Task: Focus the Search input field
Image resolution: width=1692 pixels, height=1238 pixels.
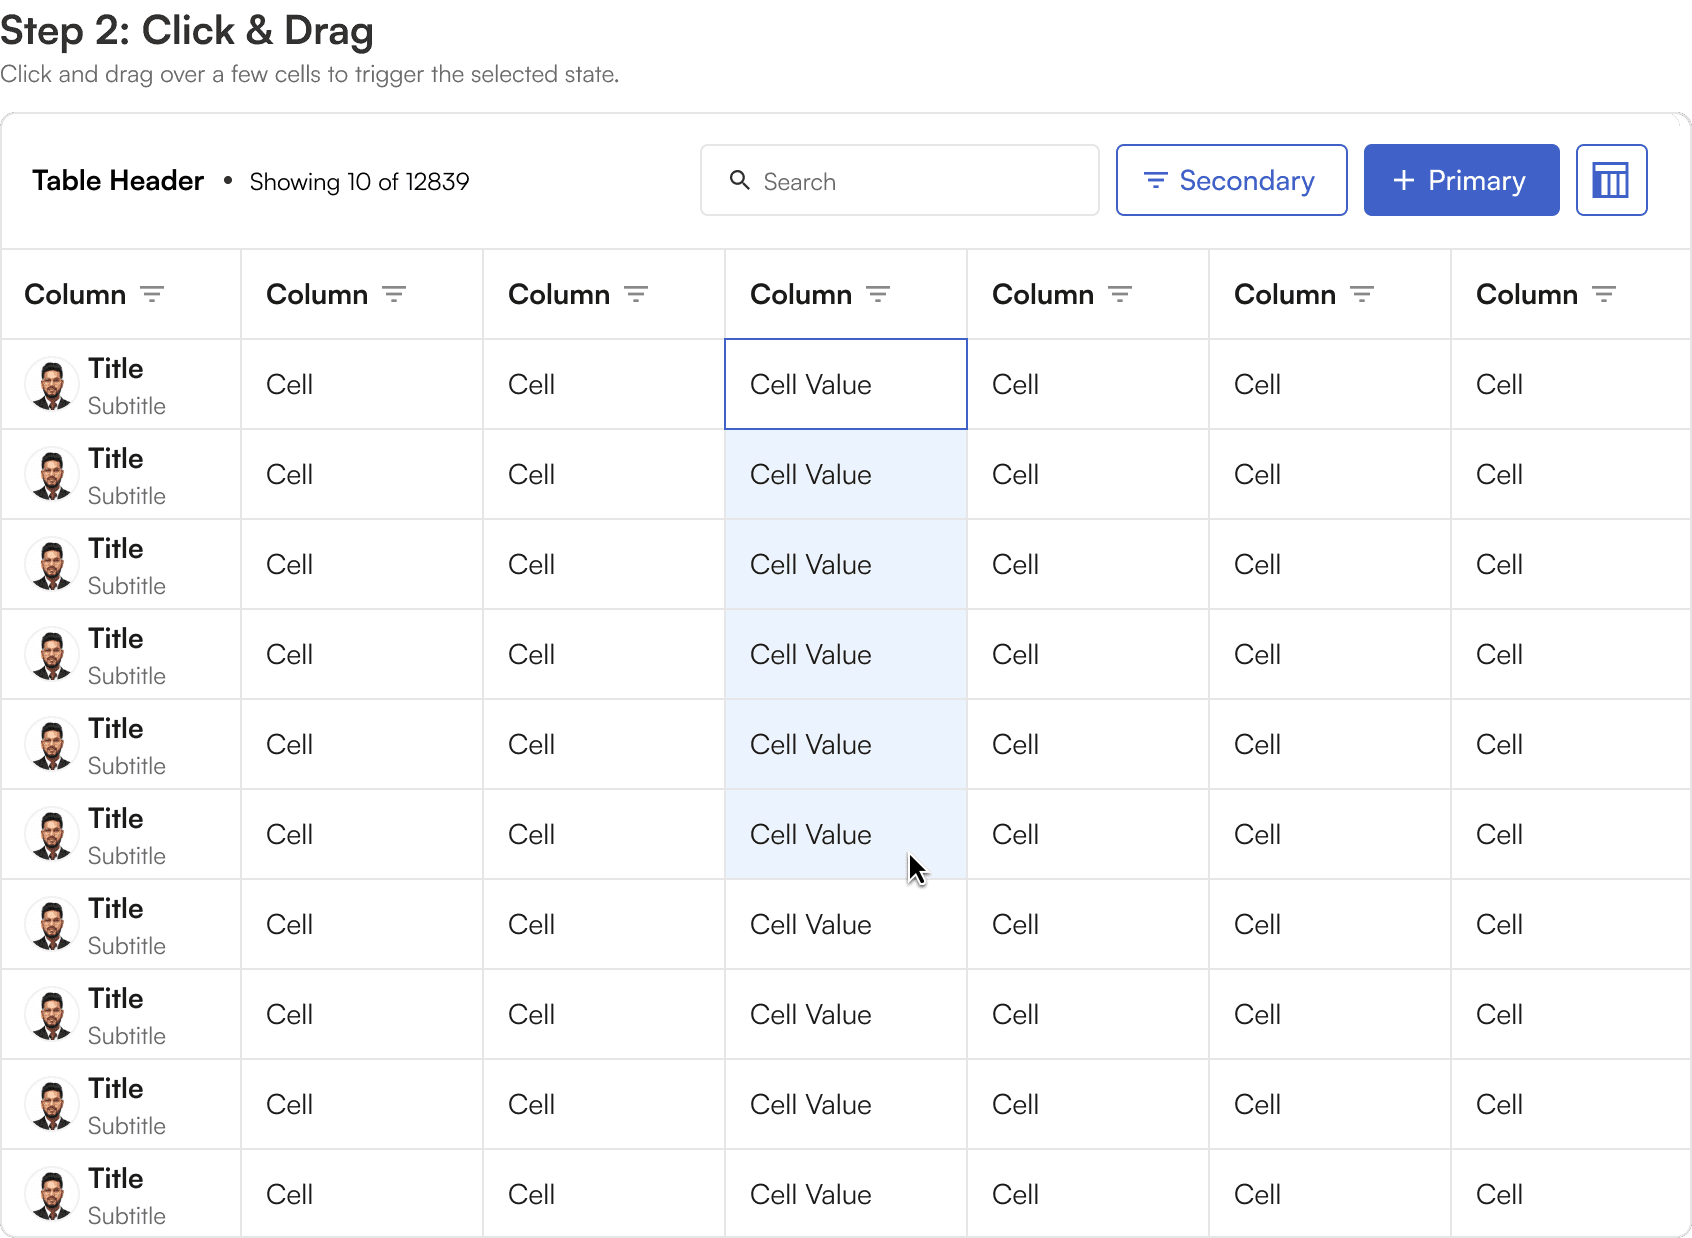Action: (x=920, y=181)
